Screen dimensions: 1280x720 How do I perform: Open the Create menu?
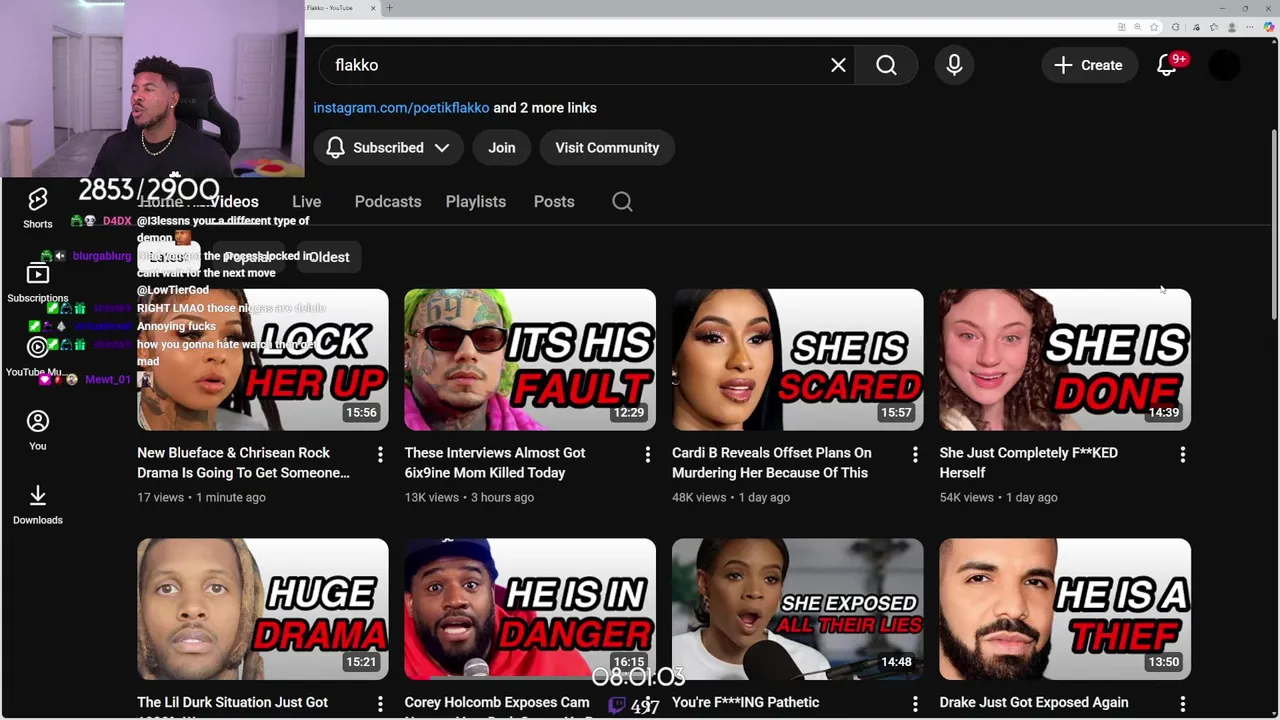tap(1088, 65)
